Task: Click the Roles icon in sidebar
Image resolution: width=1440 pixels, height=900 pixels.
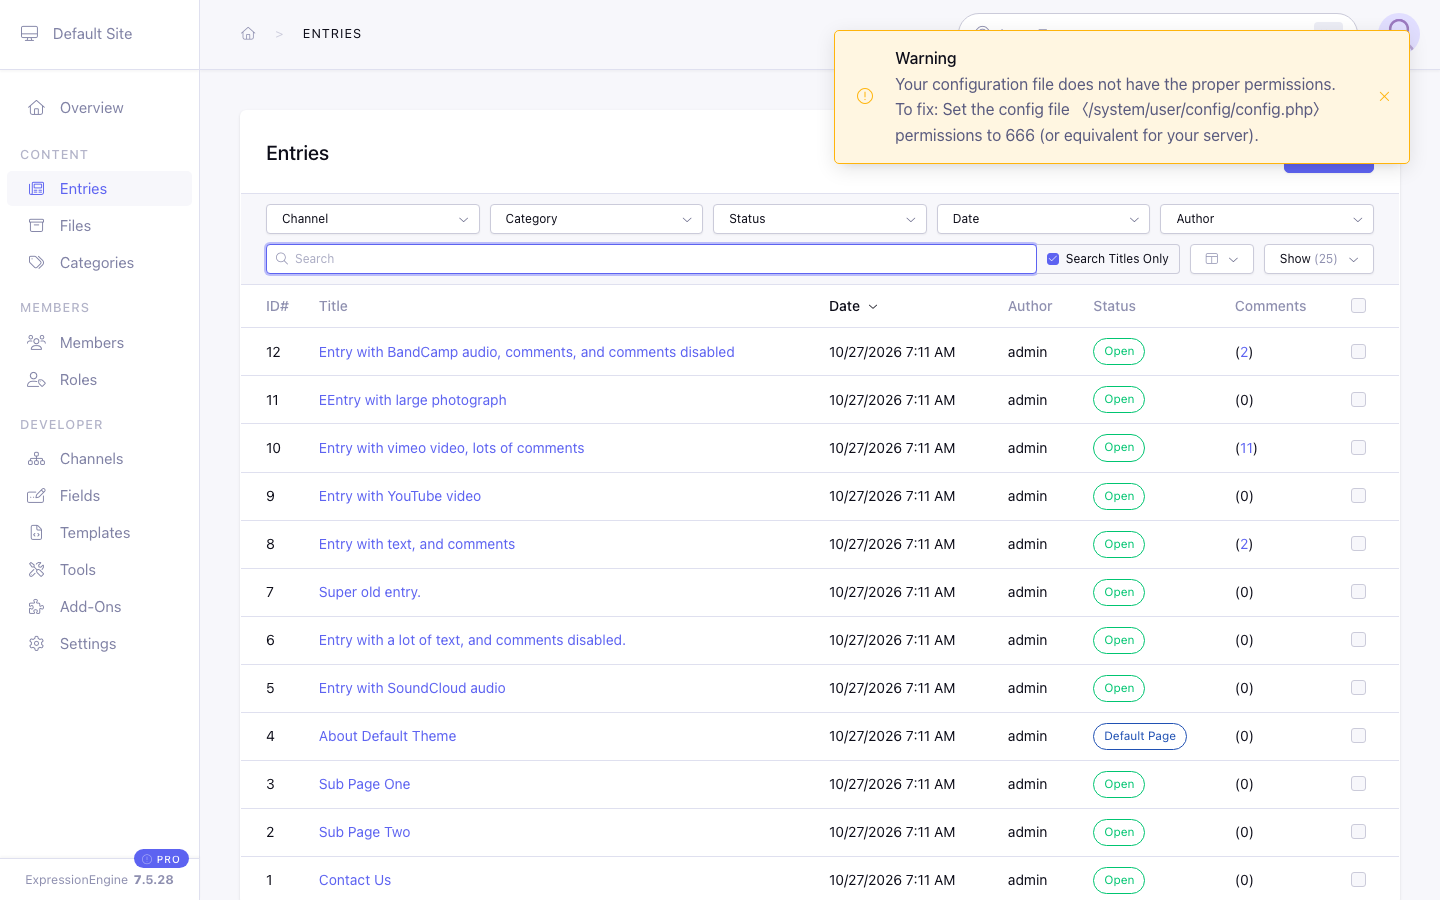Action: [x=37, y=380]
